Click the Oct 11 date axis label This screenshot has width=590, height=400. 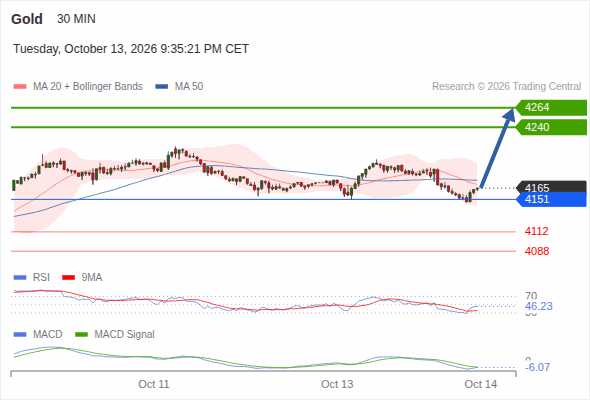[154, 384]
